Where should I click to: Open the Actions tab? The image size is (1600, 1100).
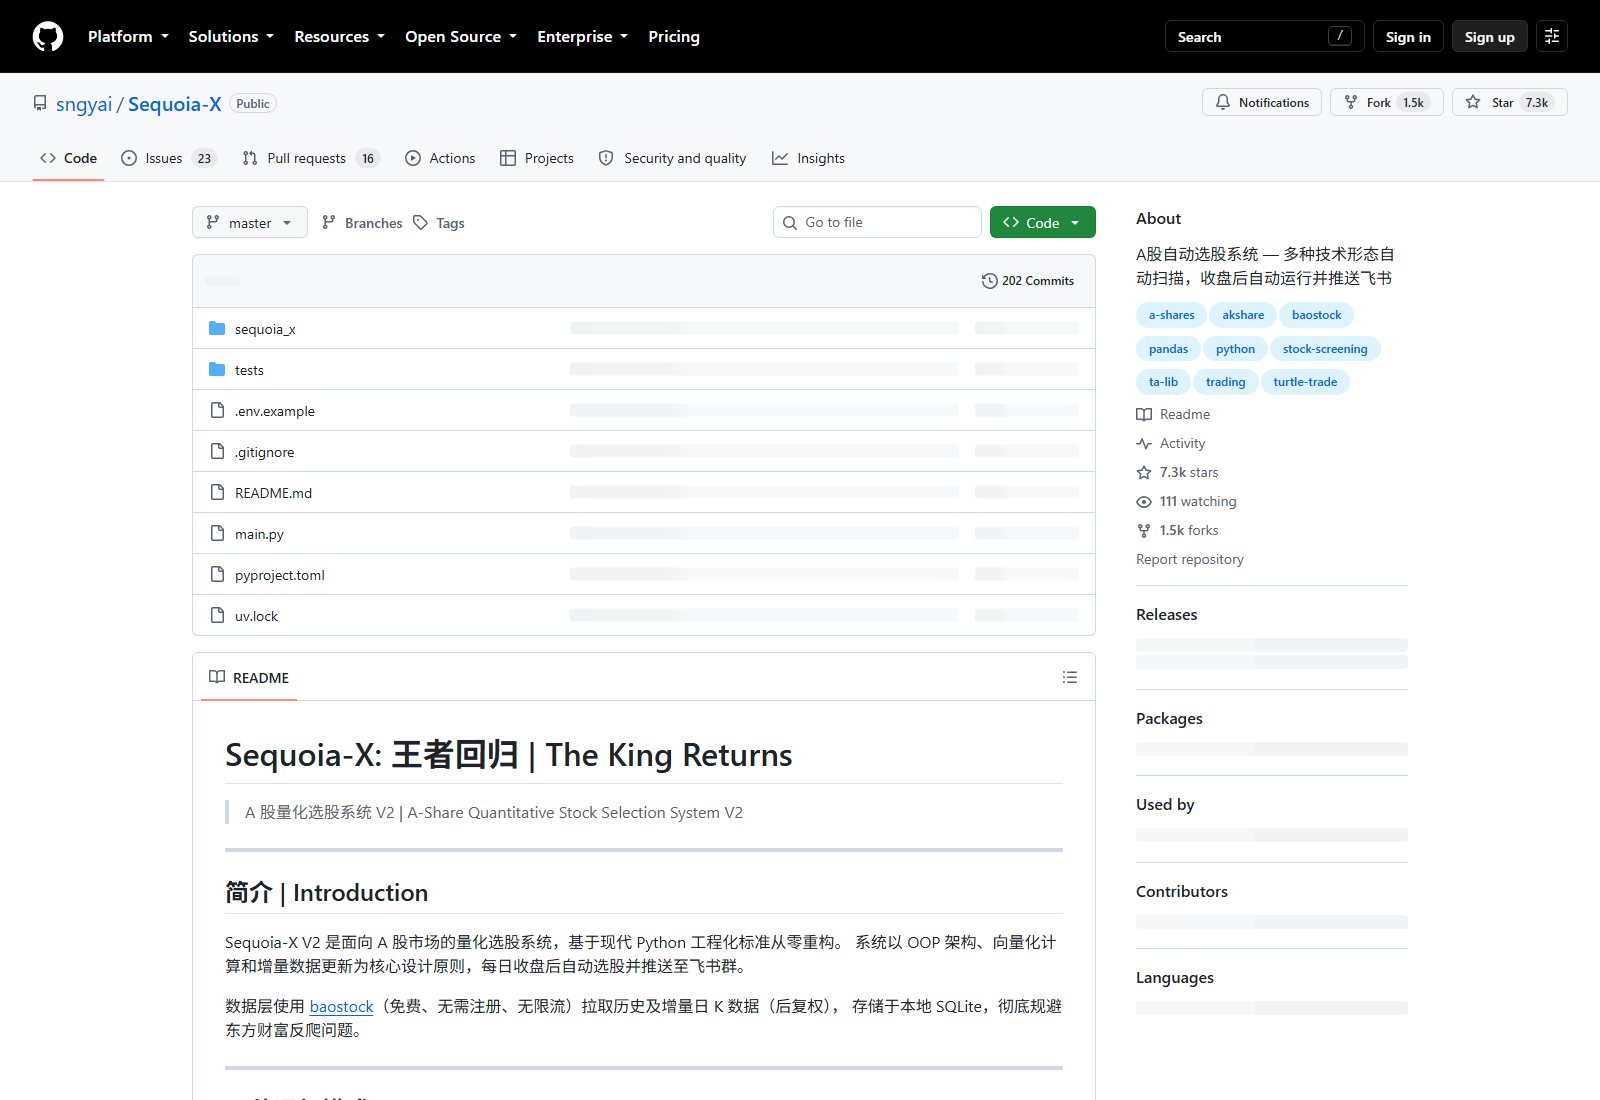(440, 158)
